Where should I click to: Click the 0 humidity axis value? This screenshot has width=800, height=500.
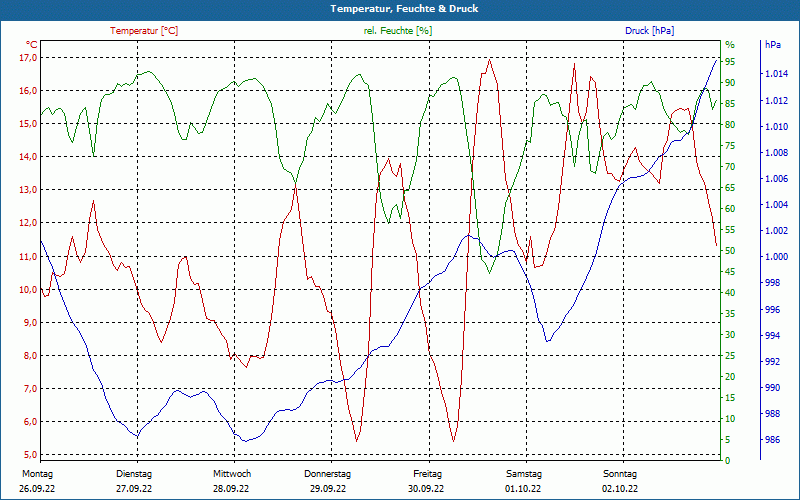pyautogui.click(x=728, y=461)
